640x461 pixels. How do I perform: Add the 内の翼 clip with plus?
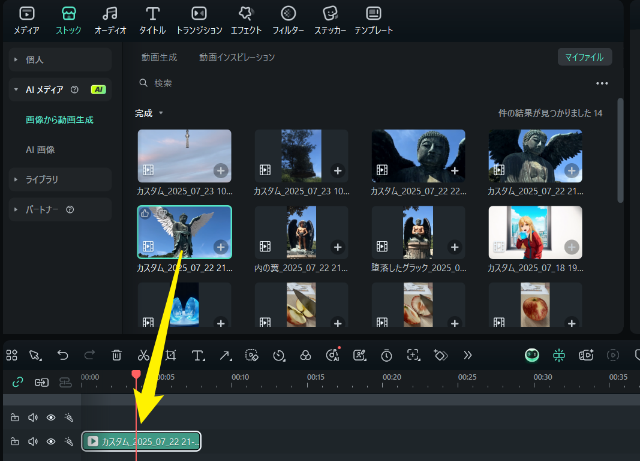click(x=338, y=247)
